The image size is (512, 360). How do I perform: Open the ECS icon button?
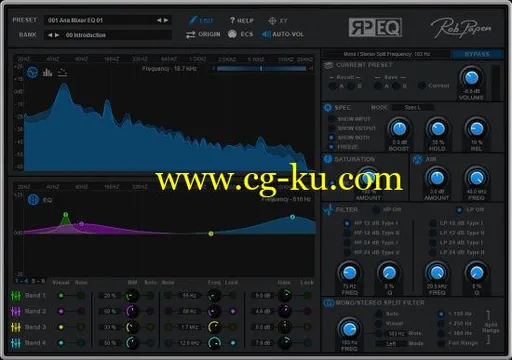[232, 34]
